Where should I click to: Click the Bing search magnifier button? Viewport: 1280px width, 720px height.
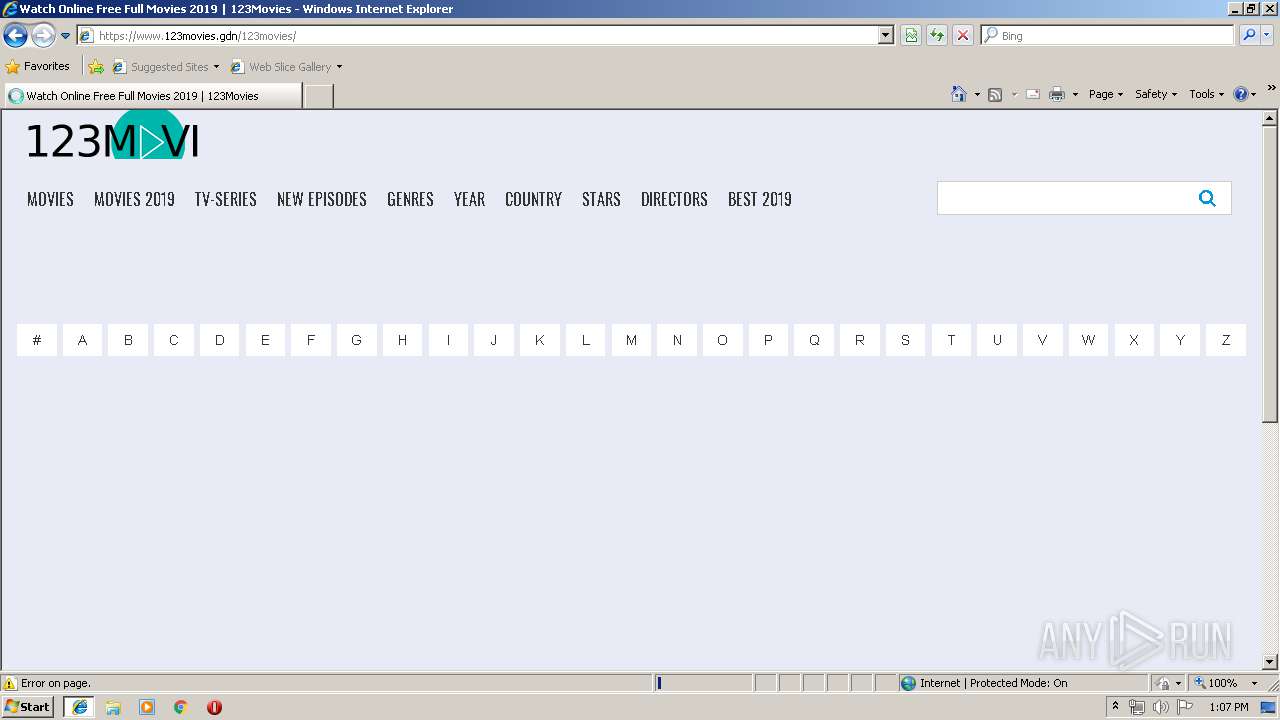[x=1249, y=35]
